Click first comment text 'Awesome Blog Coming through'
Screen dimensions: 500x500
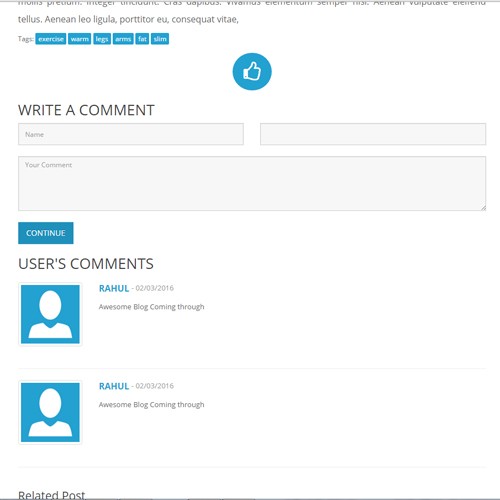tap(151, 307)
